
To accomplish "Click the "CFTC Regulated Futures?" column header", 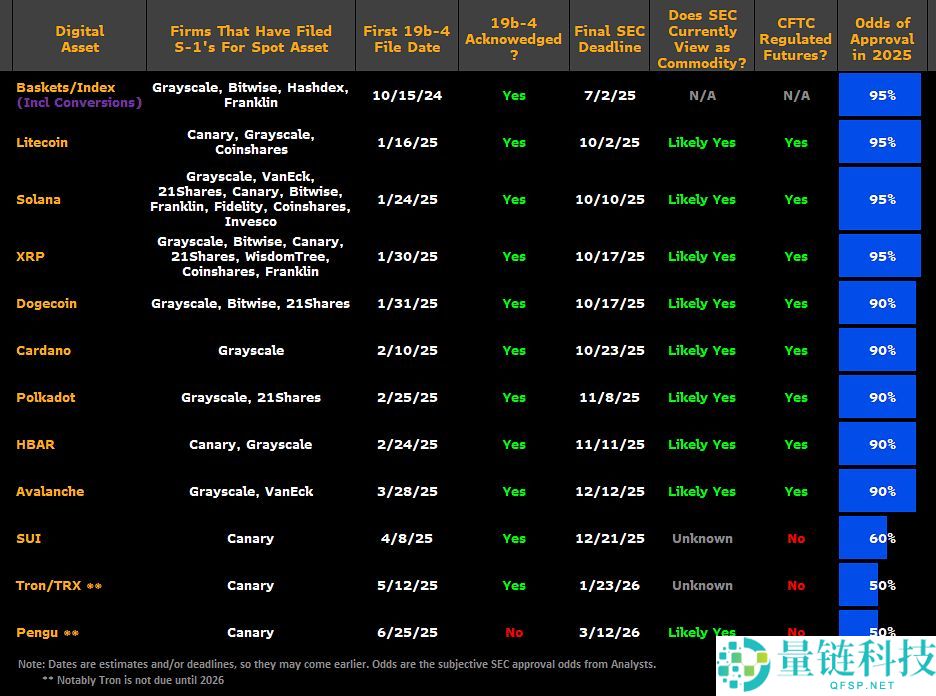I will tap(795, 39).
